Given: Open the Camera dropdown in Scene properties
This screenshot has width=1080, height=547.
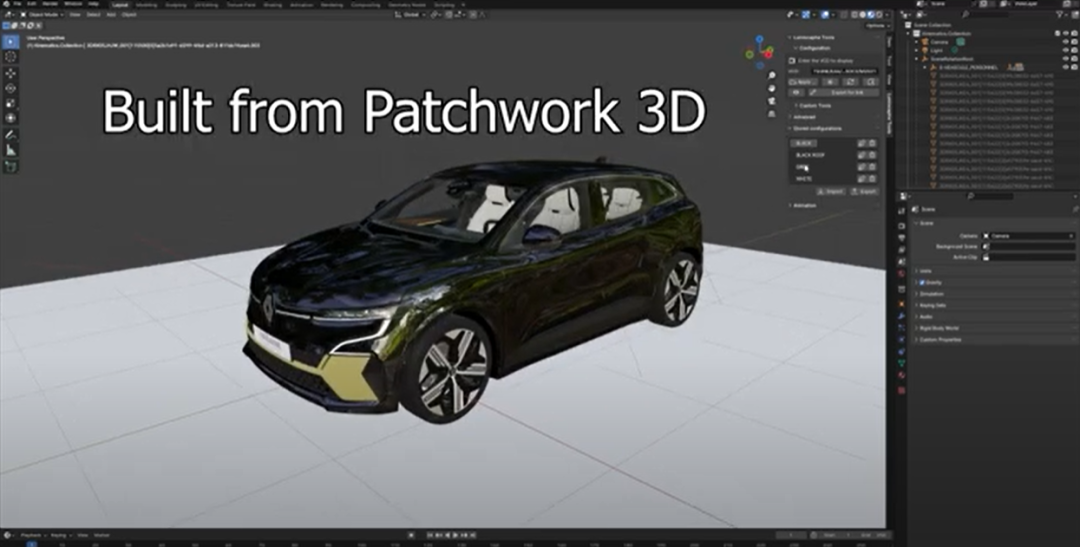Looking at the screenshot, I should coord(1028,236).
